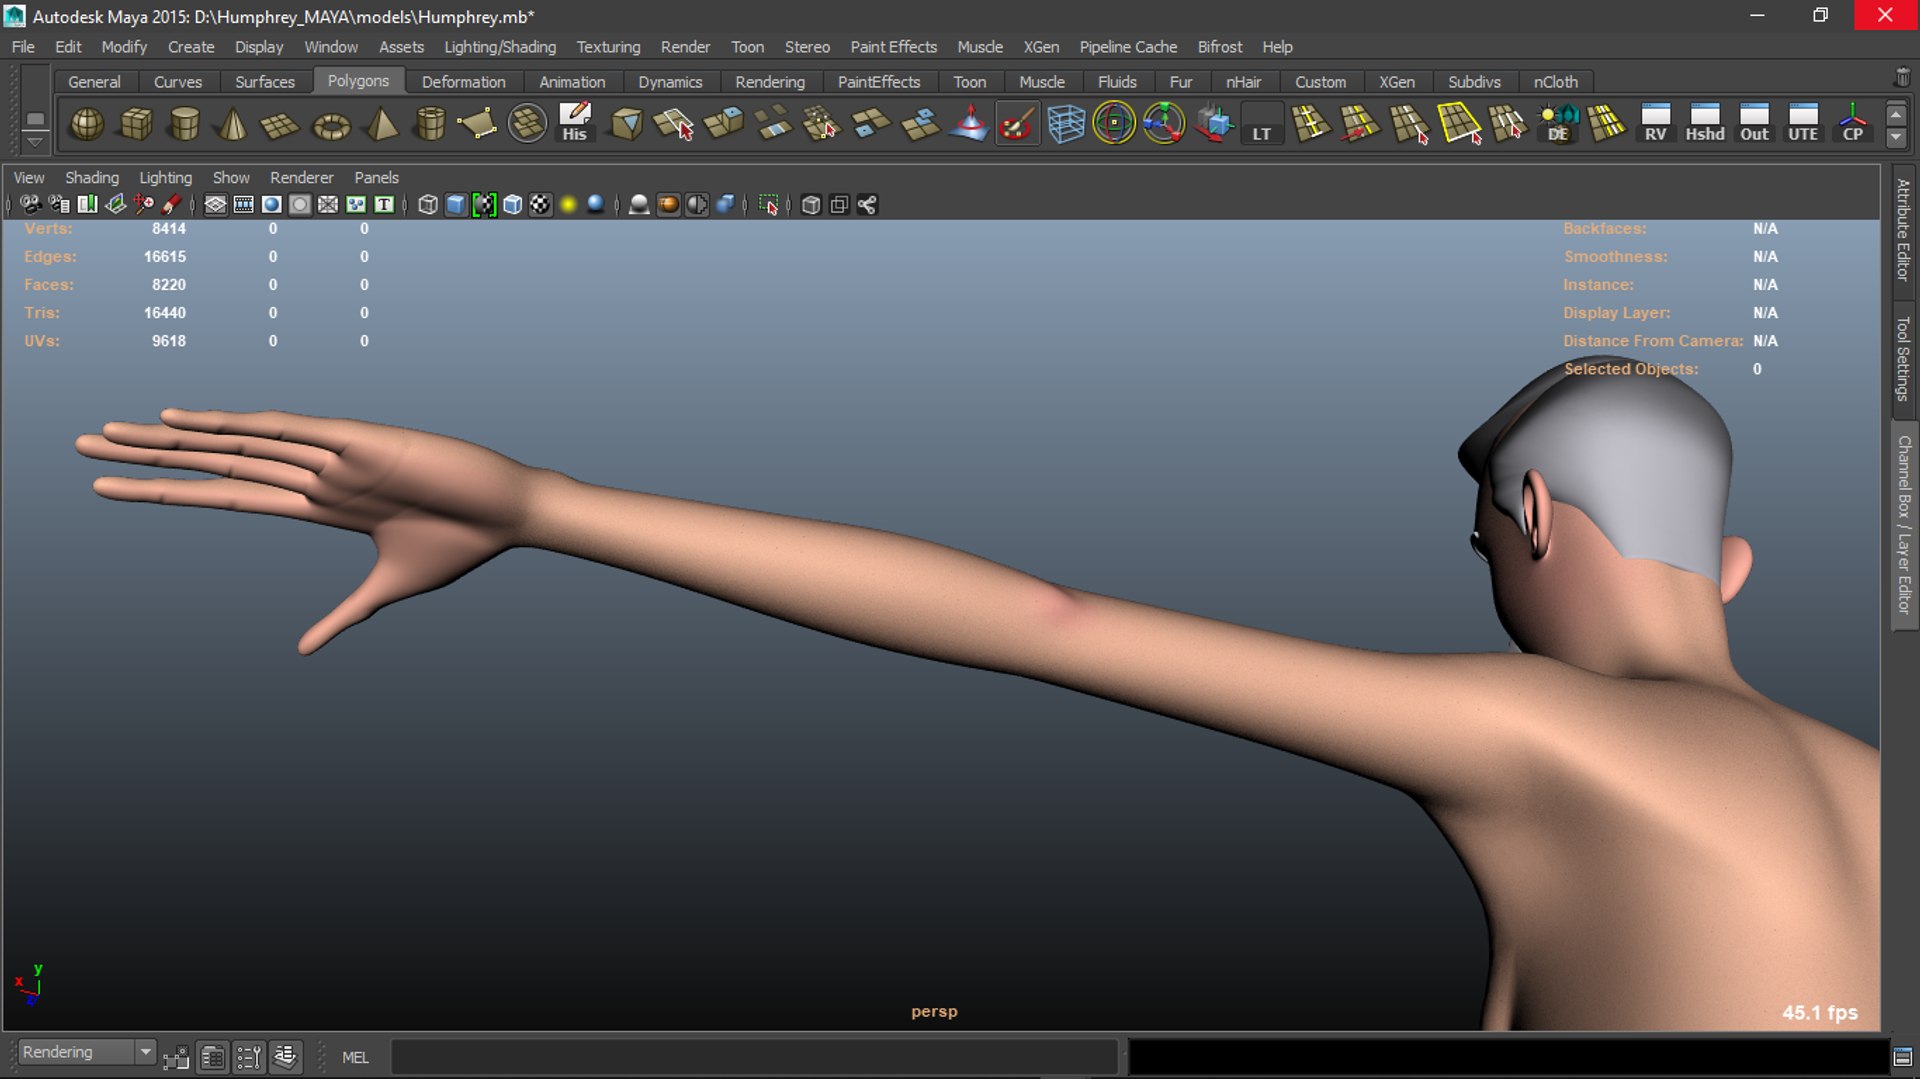Click the viewport renderer Renderer menu
The image size is (1920, 1079).
click(301, 177)
